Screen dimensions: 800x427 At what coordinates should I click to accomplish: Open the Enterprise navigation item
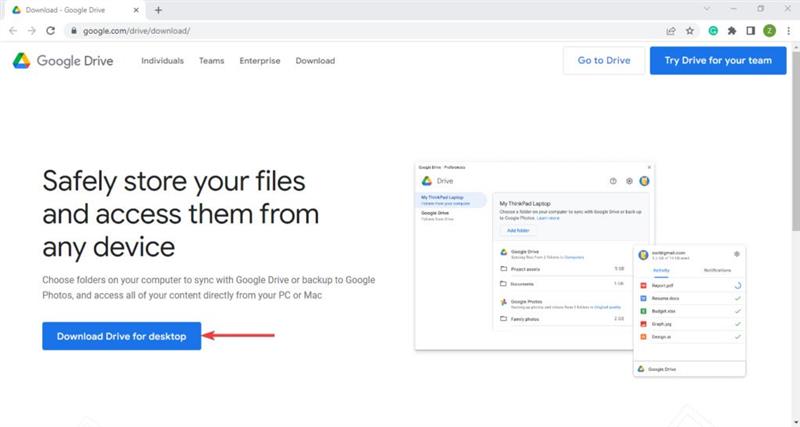[260, 61]
